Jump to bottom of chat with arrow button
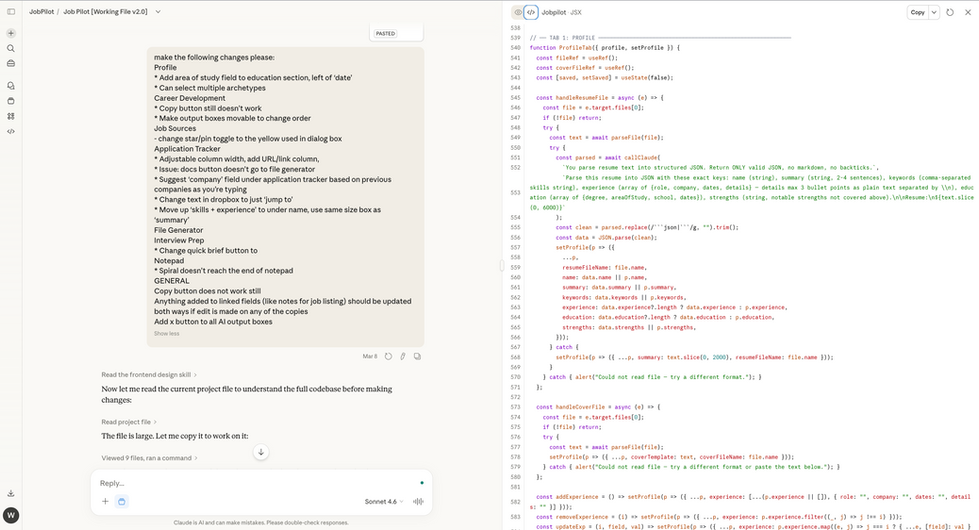Image resolution: width=979 pixels, height=530 pixels. pyautogui.click(x=261, y=452)
